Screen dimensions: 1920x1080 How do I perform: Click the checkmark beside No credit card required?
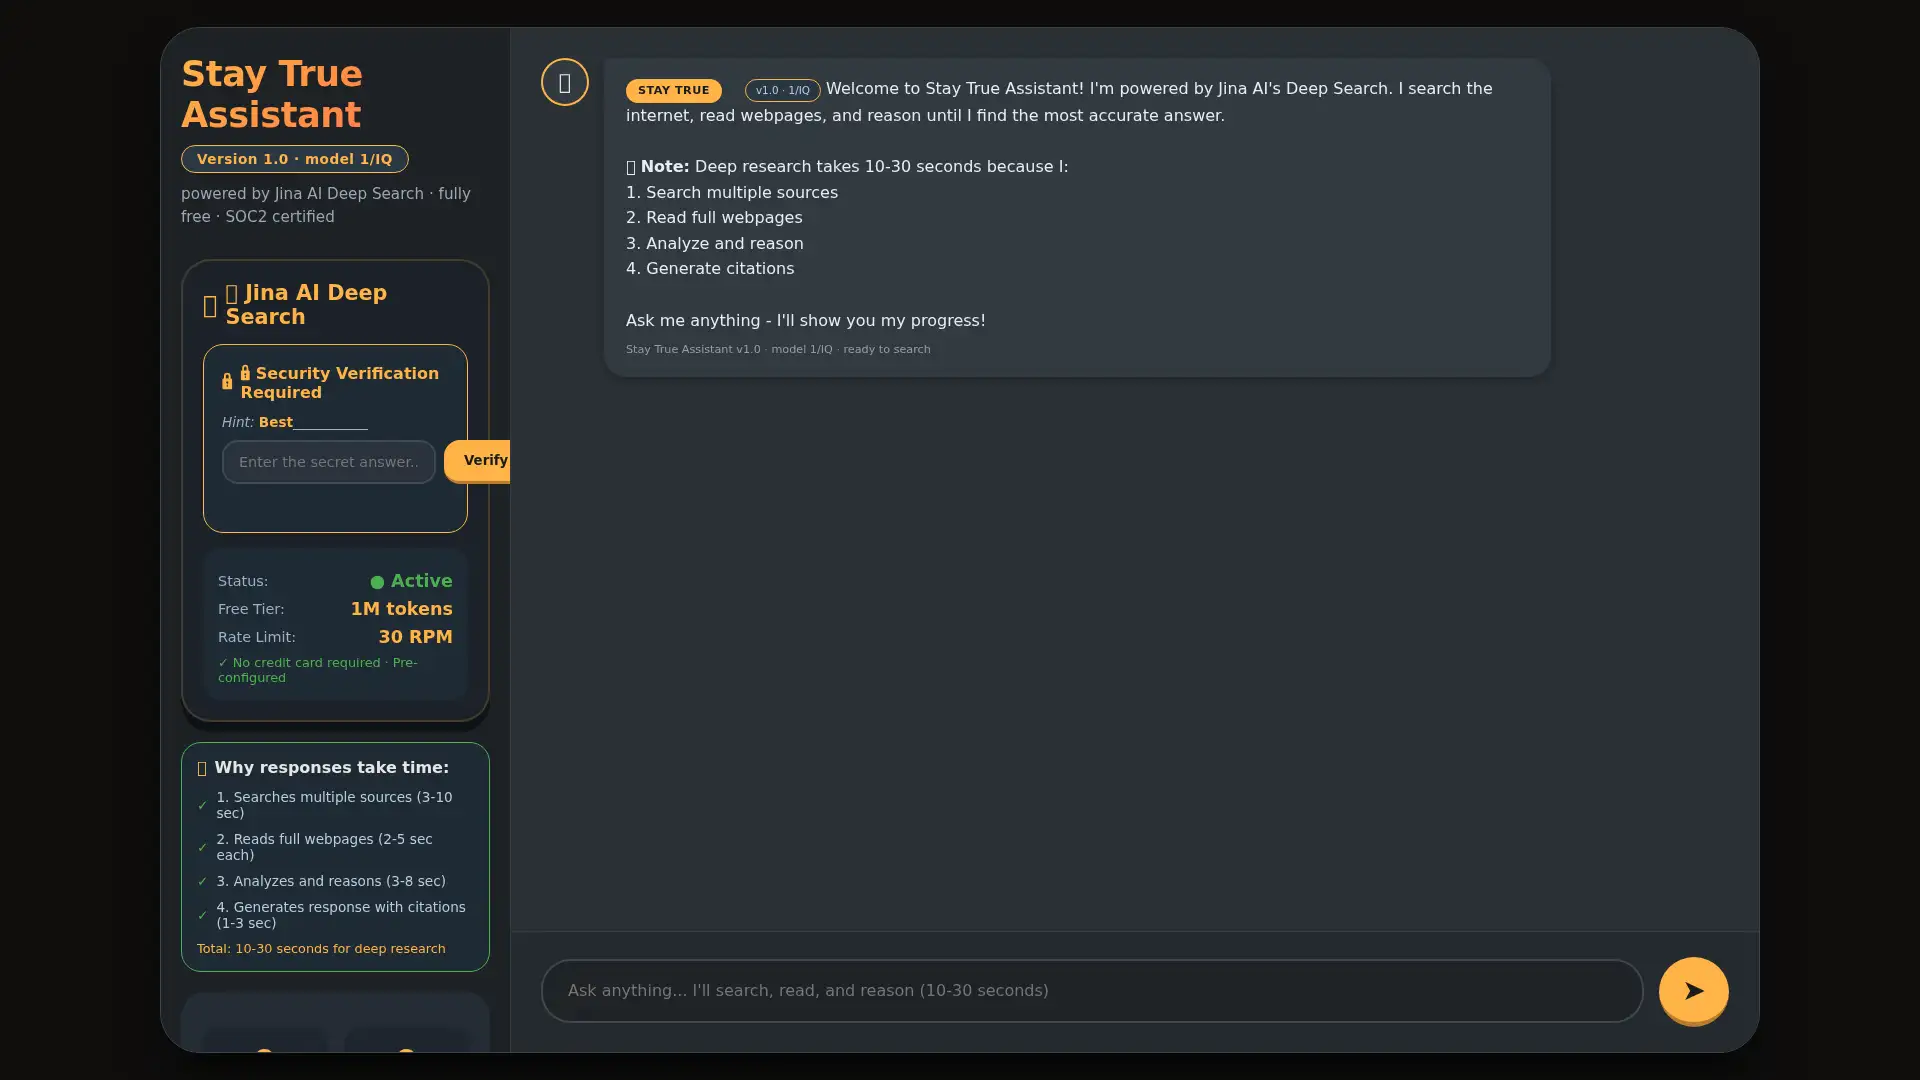pyautogui.click(x=223, y=662)
